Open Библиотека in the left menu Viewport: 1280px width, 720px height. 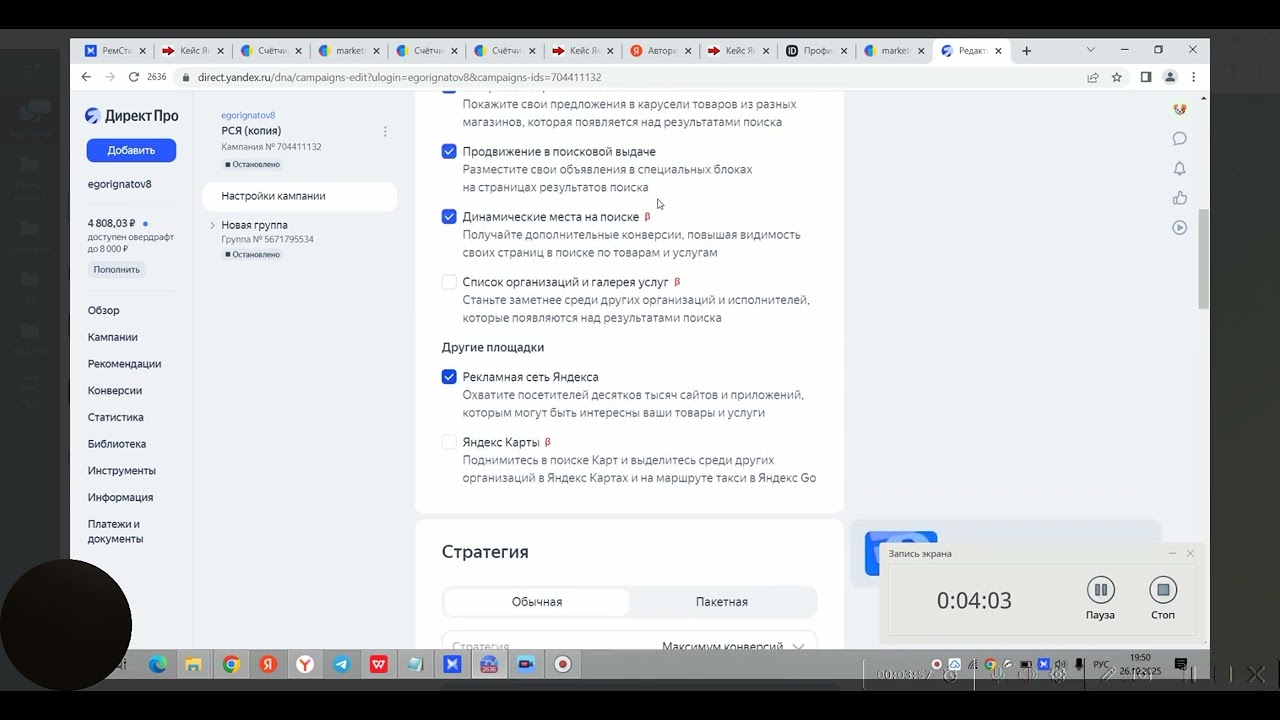[x=117, y=444]
